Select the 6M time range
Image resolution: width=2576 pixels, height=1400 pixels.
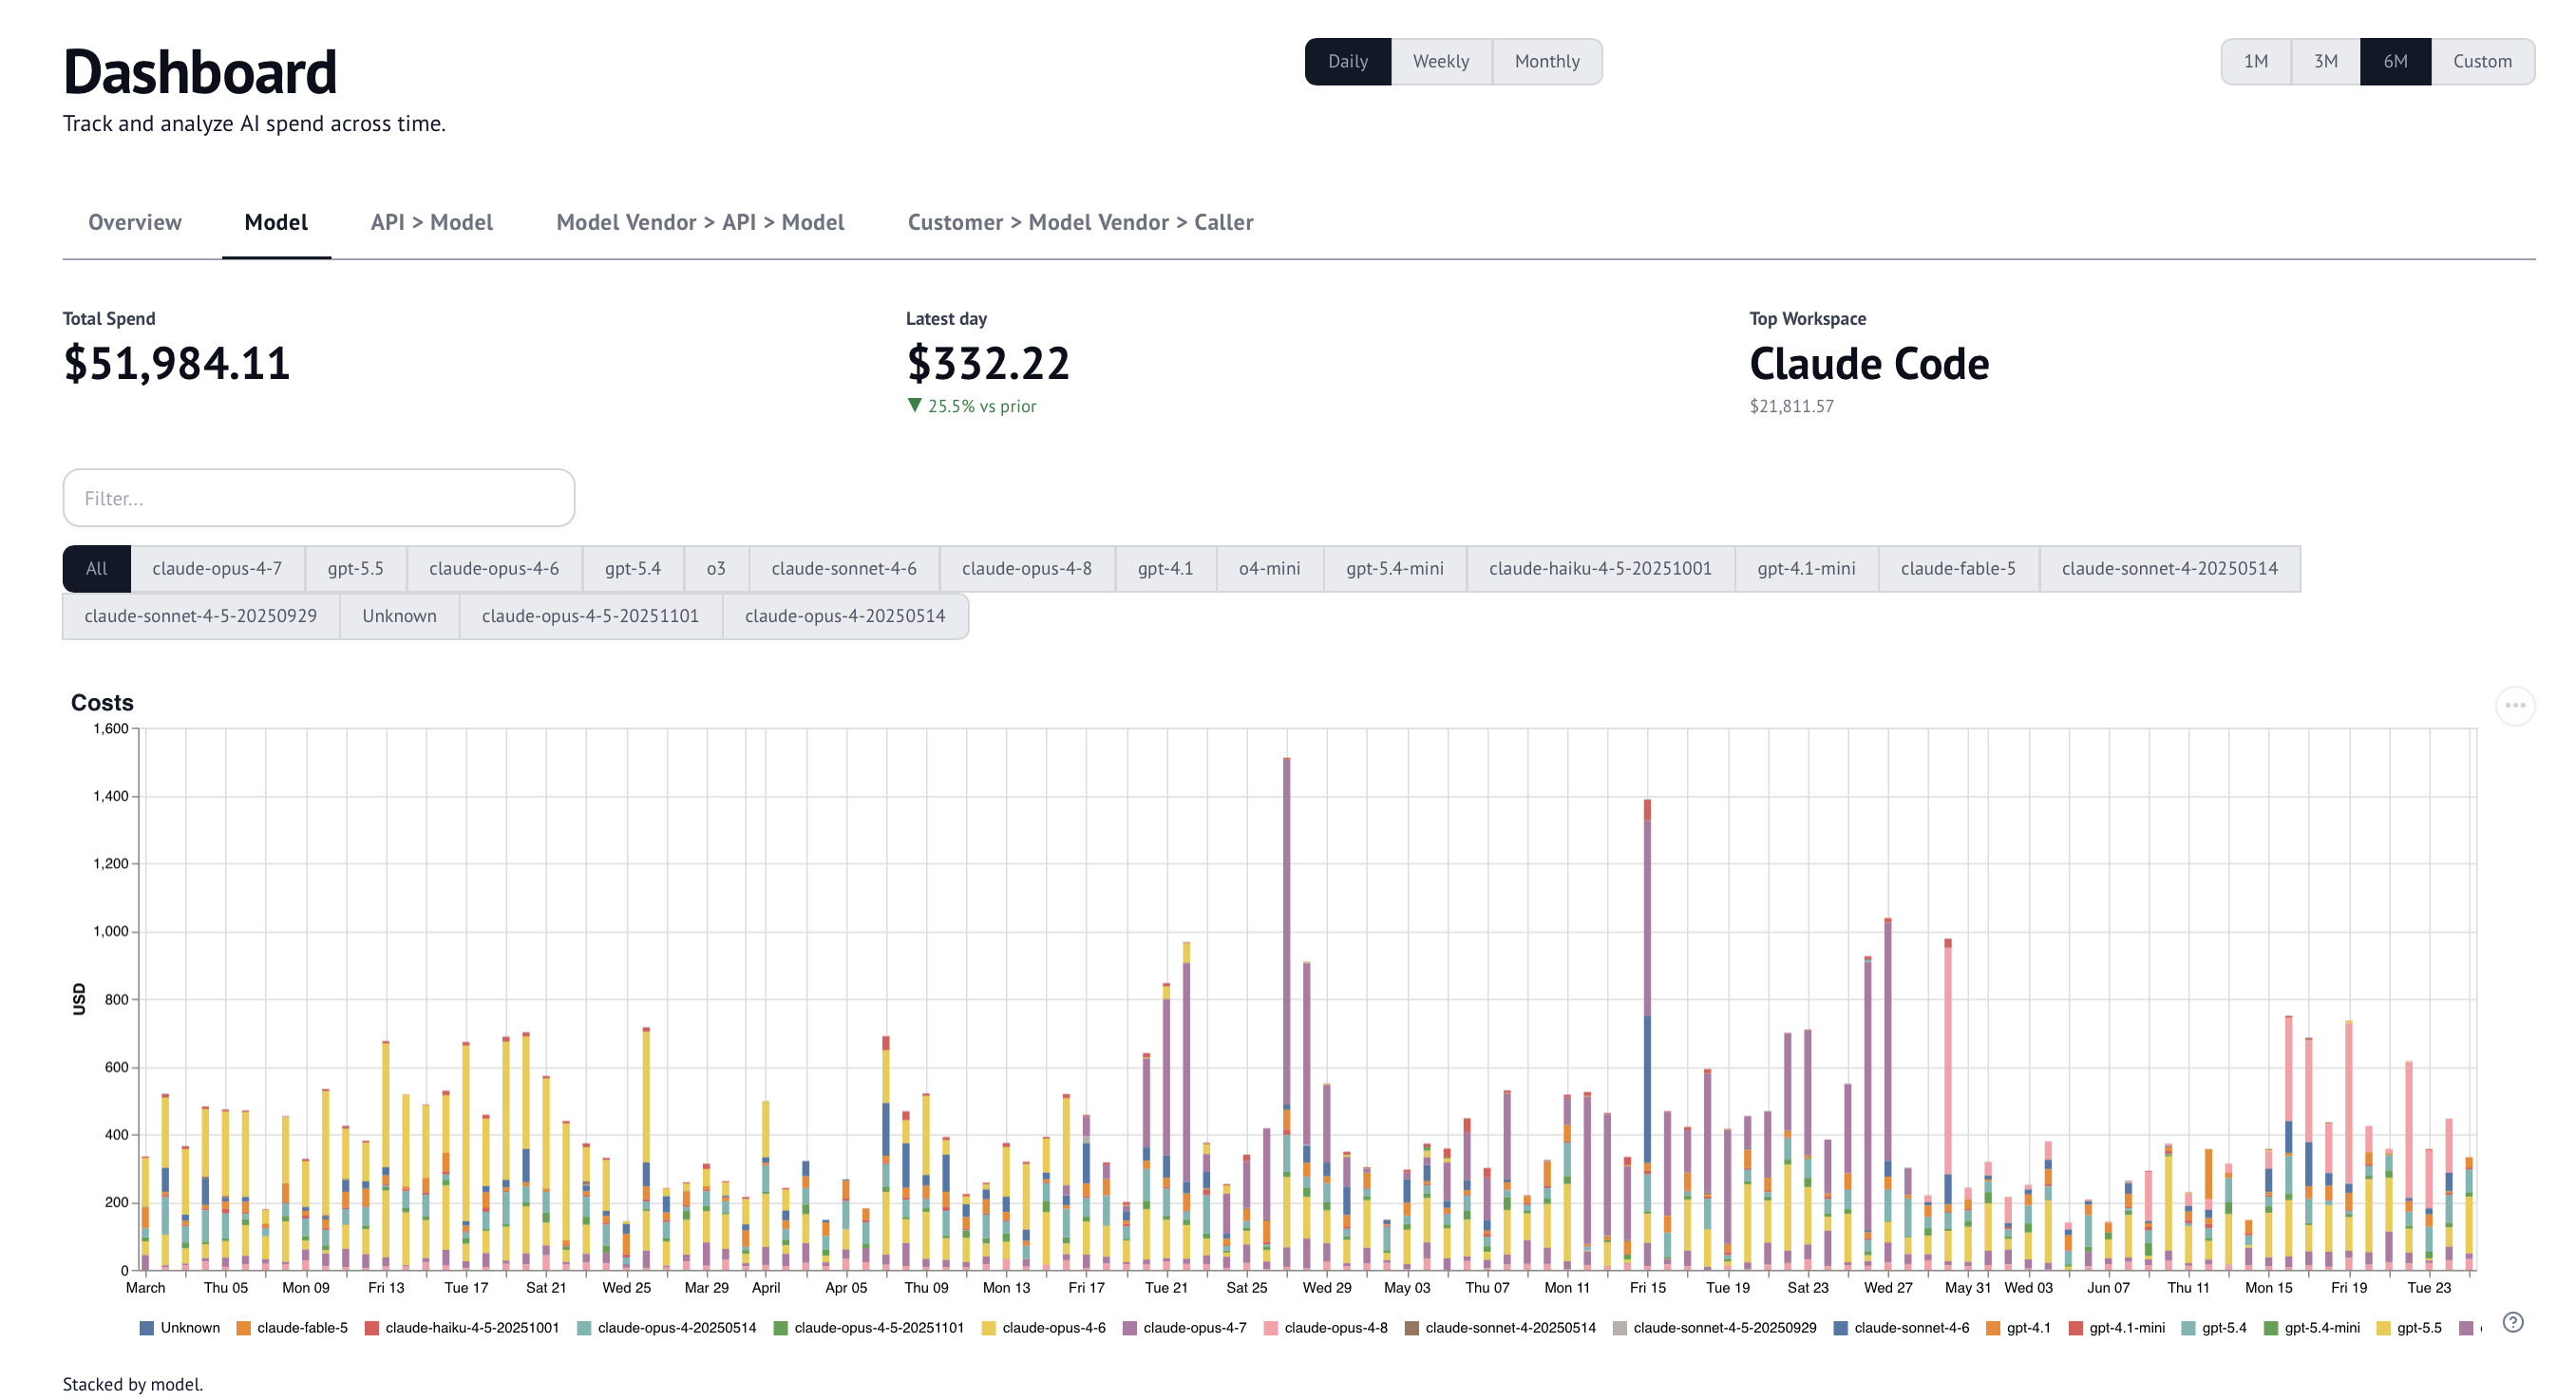pos(2395,62)
